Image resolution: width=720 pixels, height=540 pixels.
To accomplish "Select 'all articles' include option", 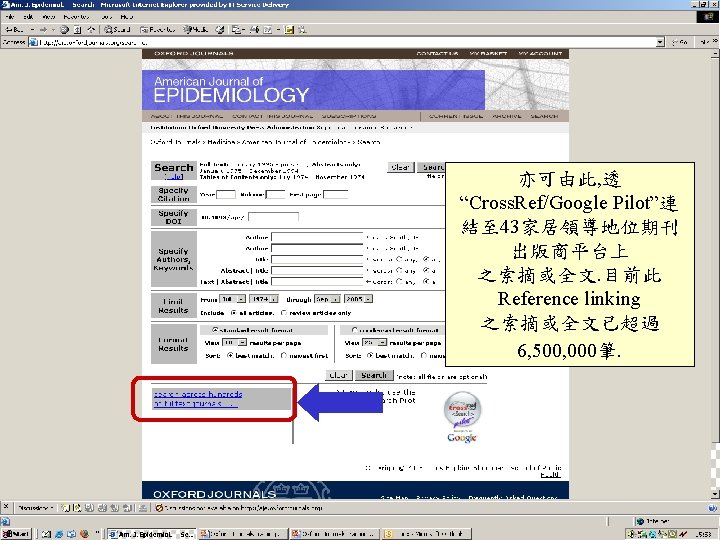I will [x=234, y=313].
